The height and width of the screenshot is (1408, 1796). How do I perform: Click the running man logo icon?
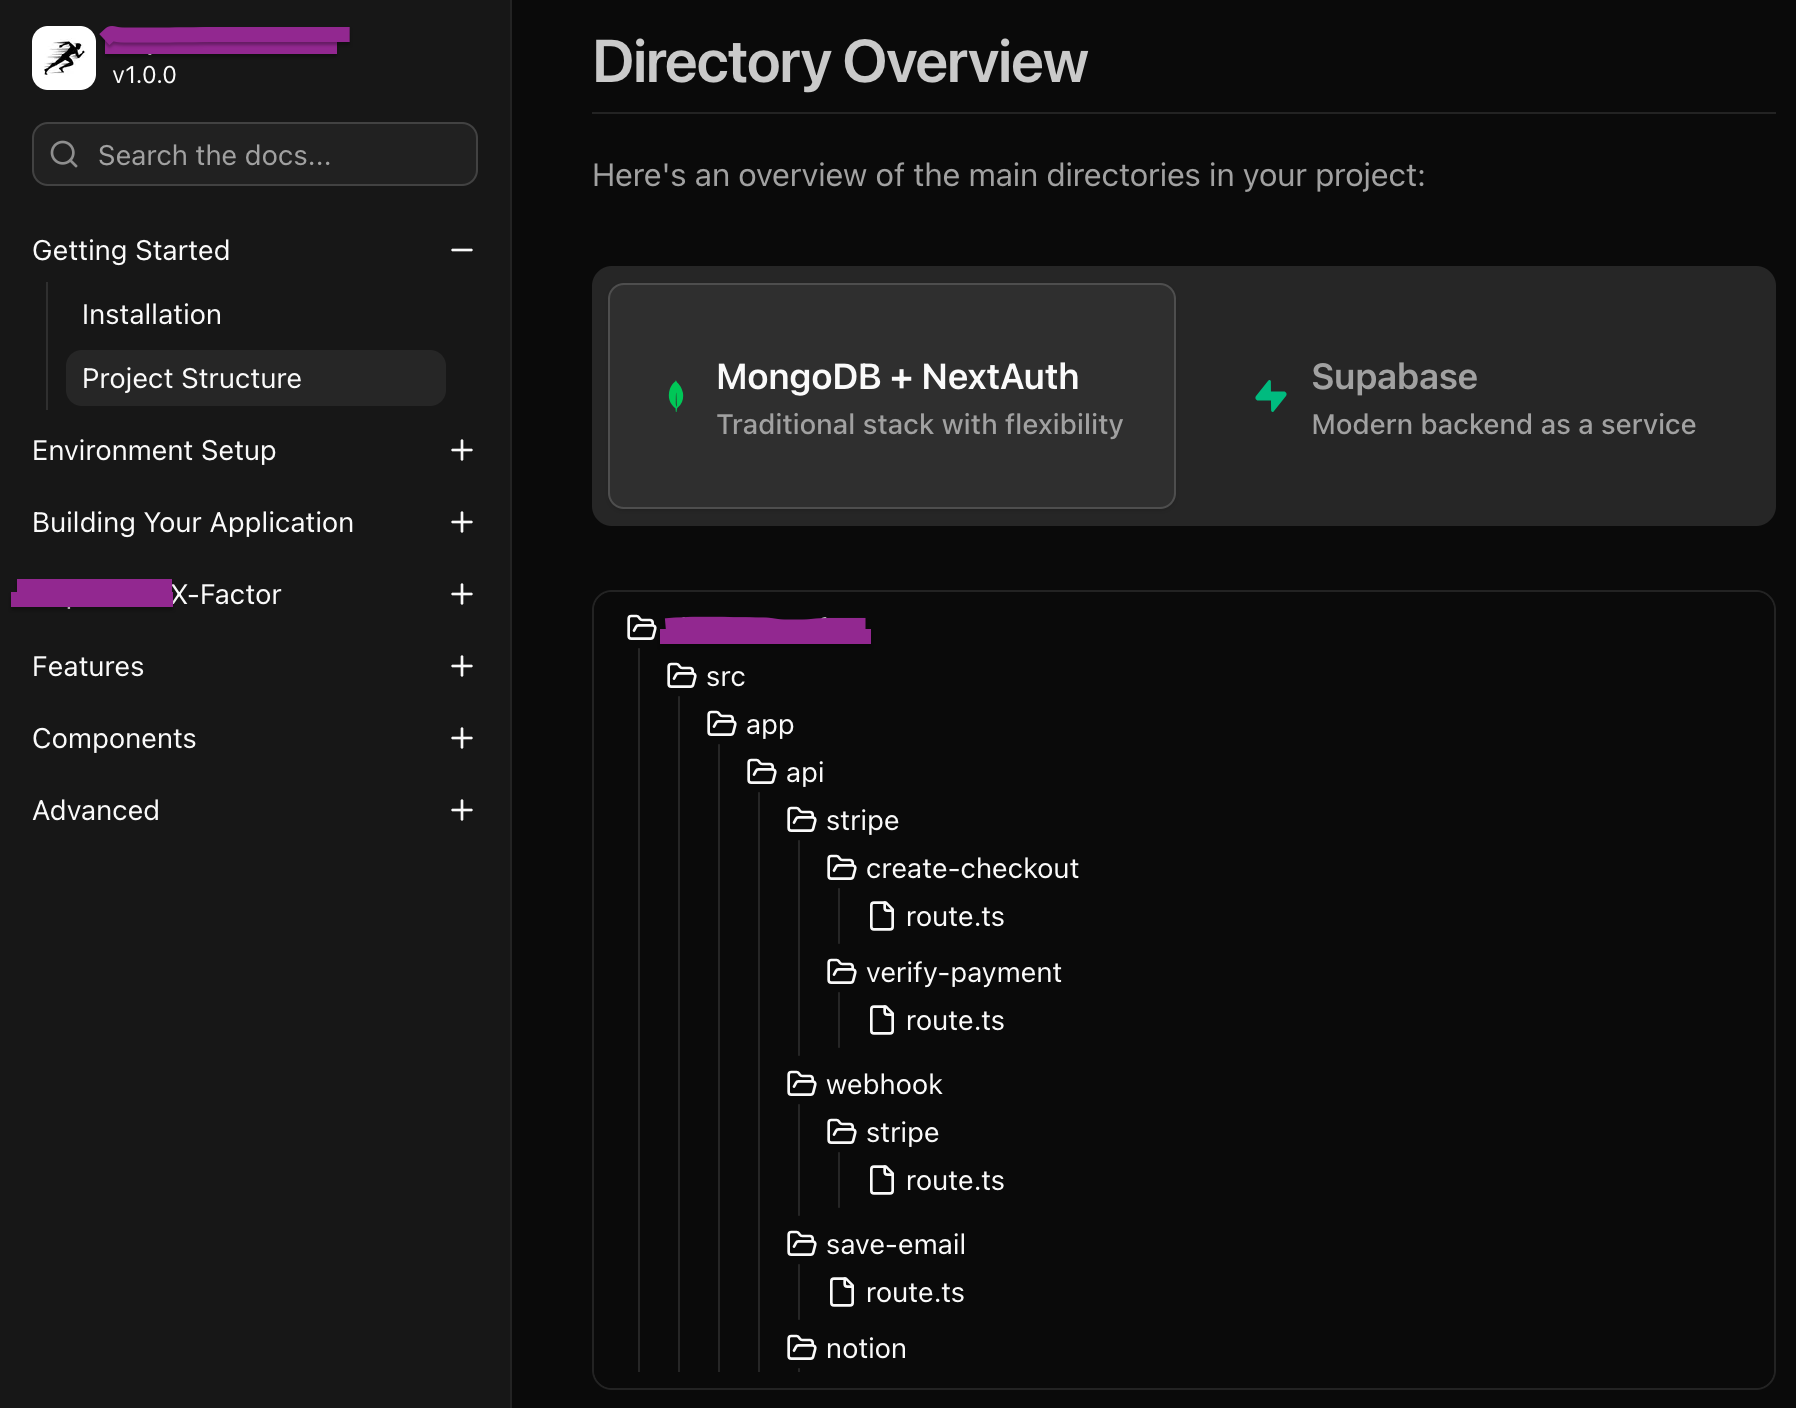pos(64,58)
